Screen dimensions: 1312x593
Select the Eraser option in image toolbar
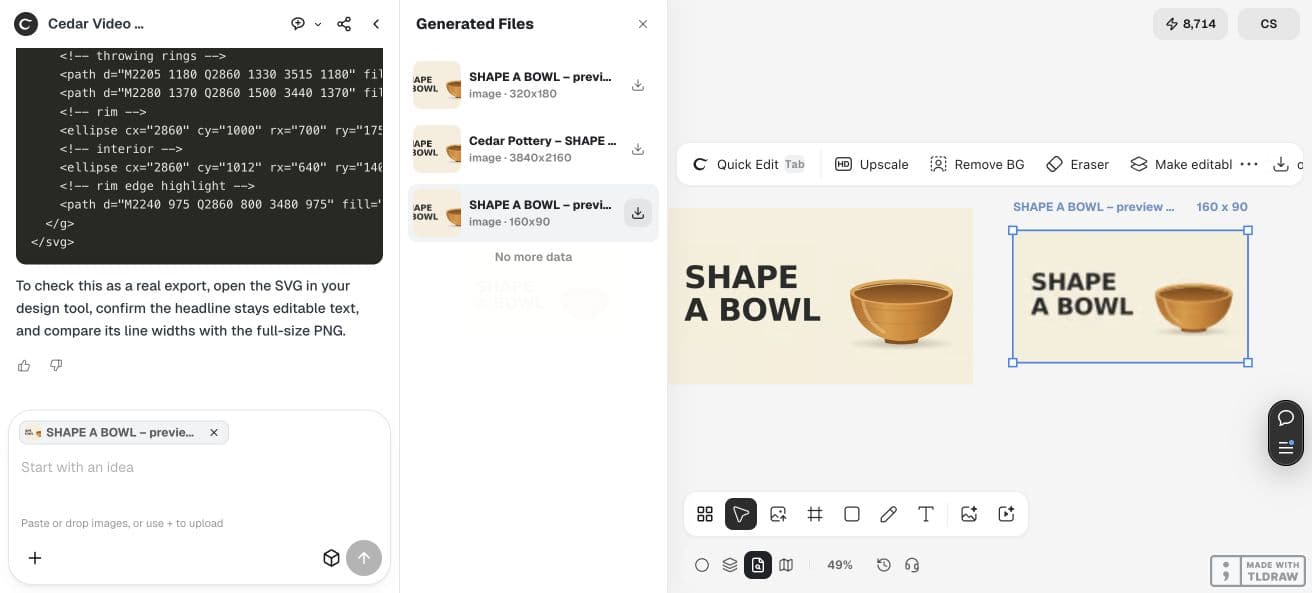tap(1077, 164)
